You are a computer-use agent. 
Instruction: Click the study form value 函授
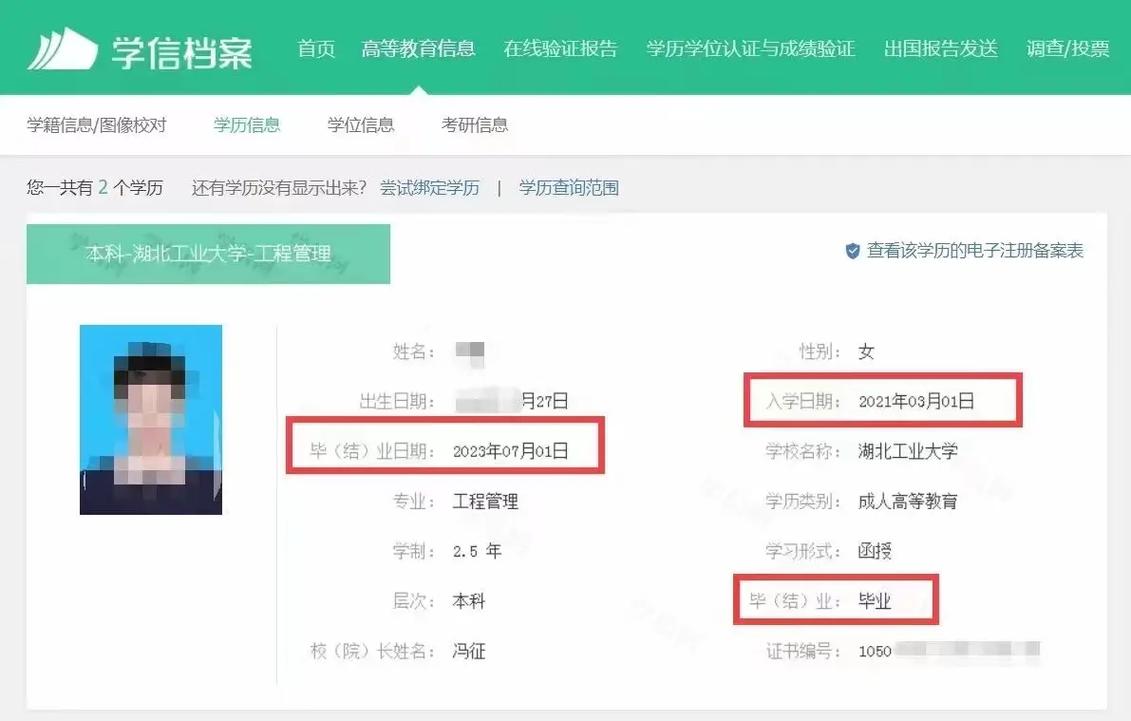[x=875, y=551]
